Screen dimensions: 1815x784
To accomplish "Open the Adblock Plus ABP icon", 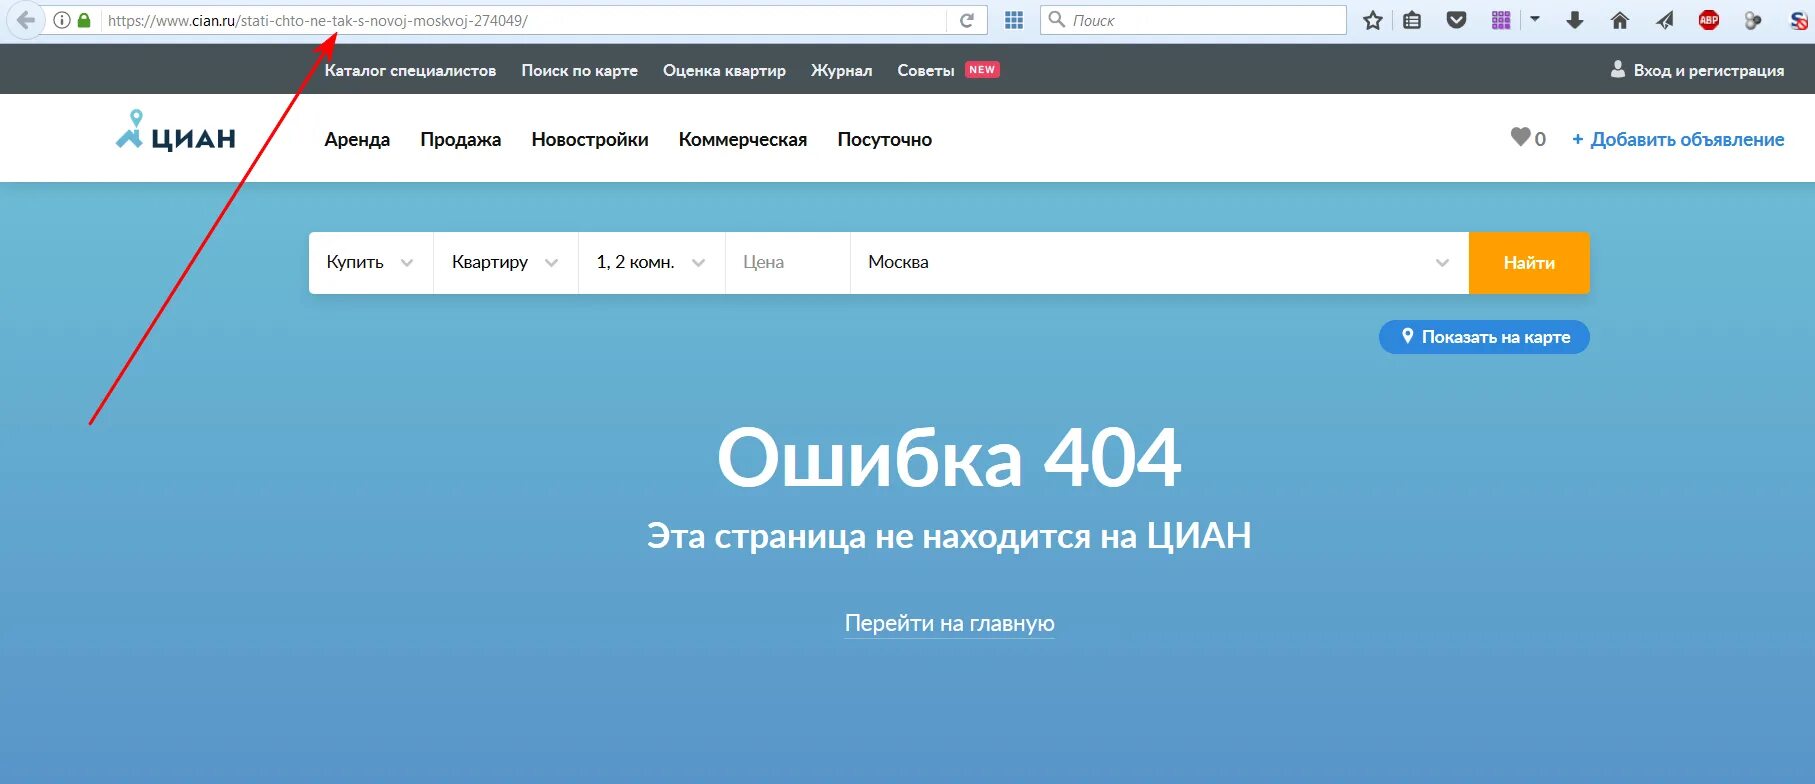I will 1709,20.
